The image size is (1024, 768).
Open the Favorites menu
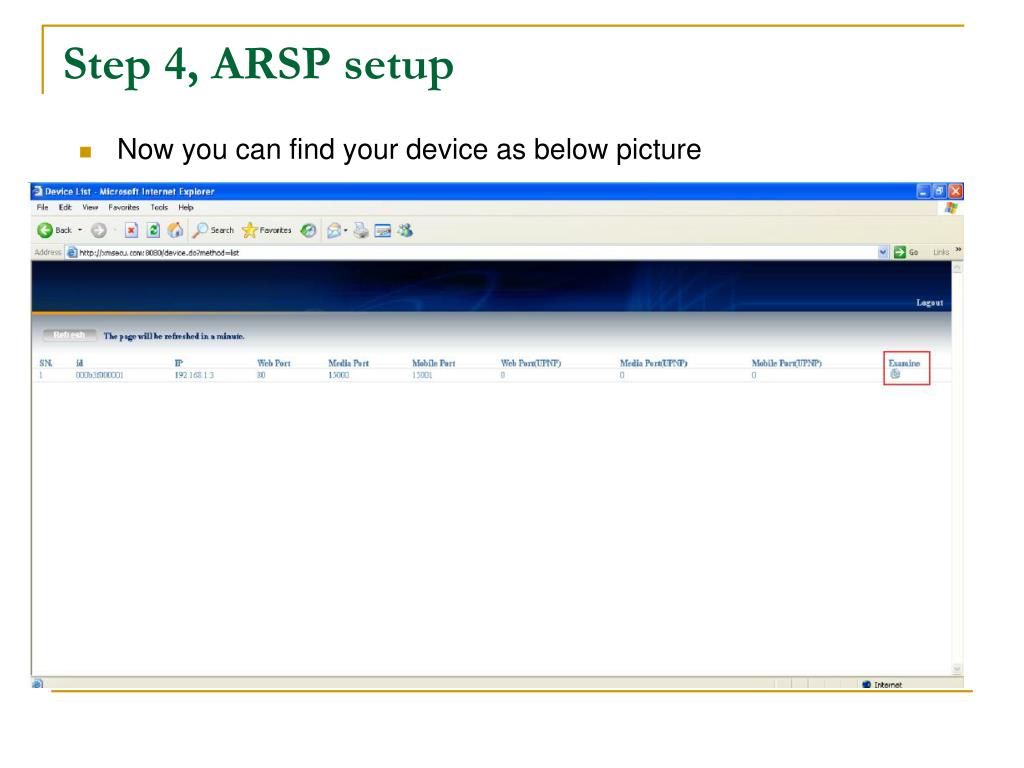tap(124, 207)
